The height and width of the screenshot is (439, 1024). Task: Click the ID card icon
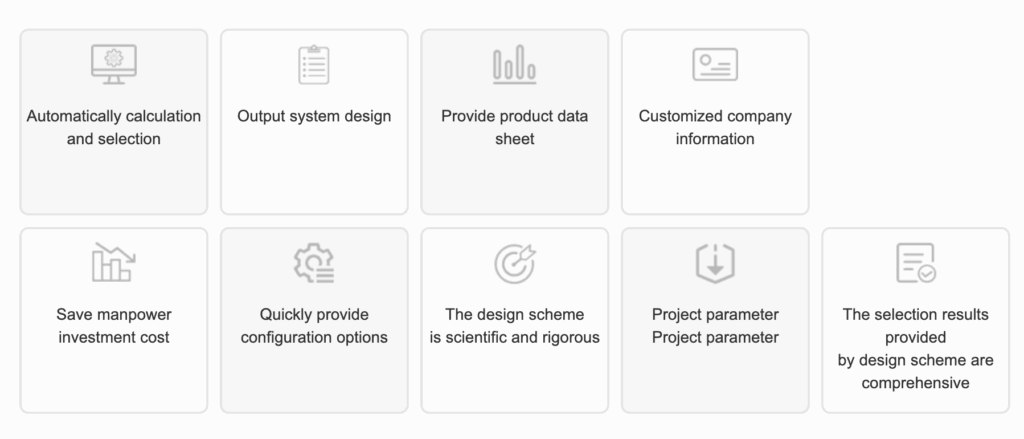click(x=715, y=64)
